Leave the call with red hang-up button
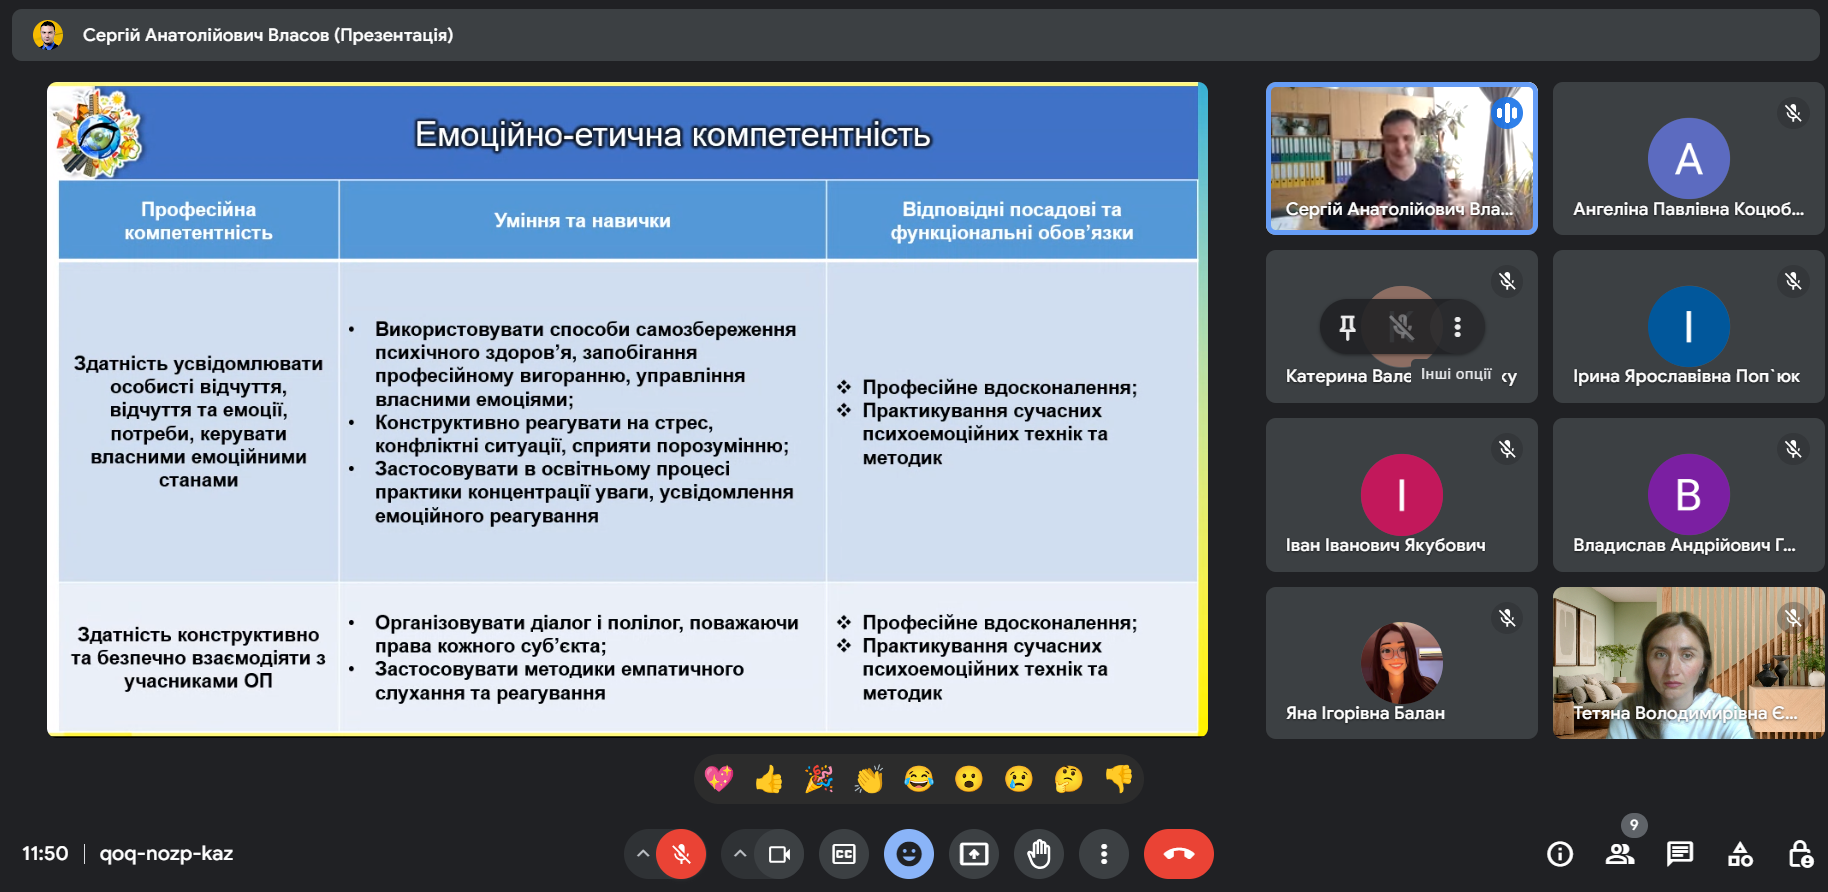Viewport: 1828px width, 892px height. (1178, 854)
